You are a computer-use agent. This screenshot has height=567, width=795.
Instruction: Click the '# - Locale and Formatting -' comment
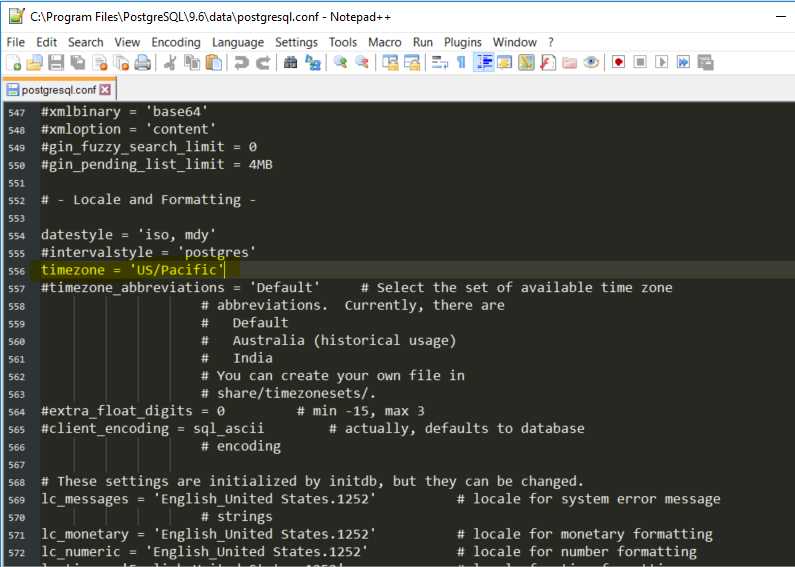pyautogui.click(x=149, y=199)
